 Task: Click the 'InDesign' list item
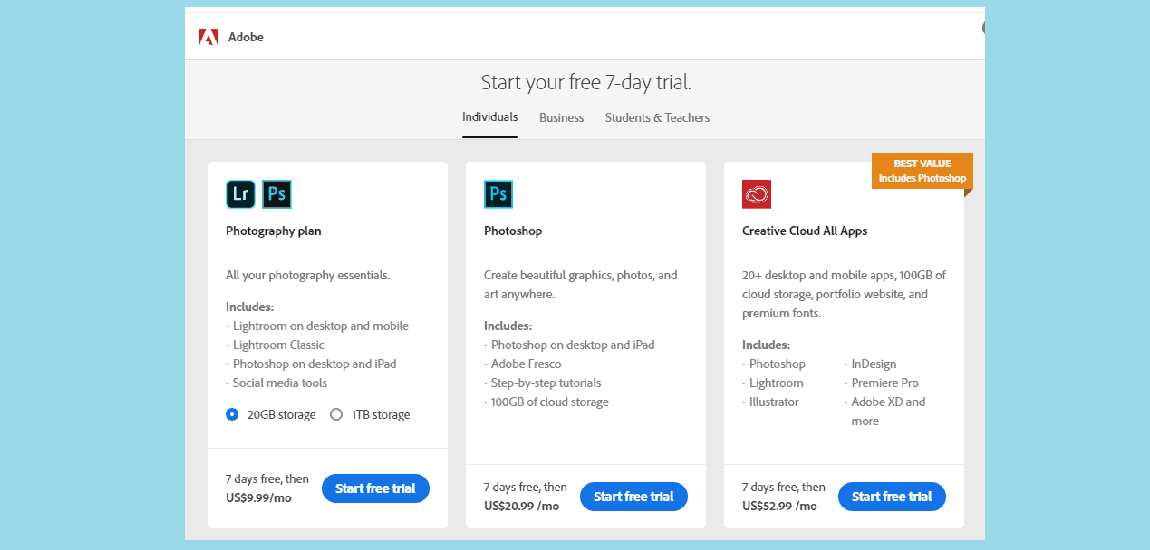(x=874, y=364)
